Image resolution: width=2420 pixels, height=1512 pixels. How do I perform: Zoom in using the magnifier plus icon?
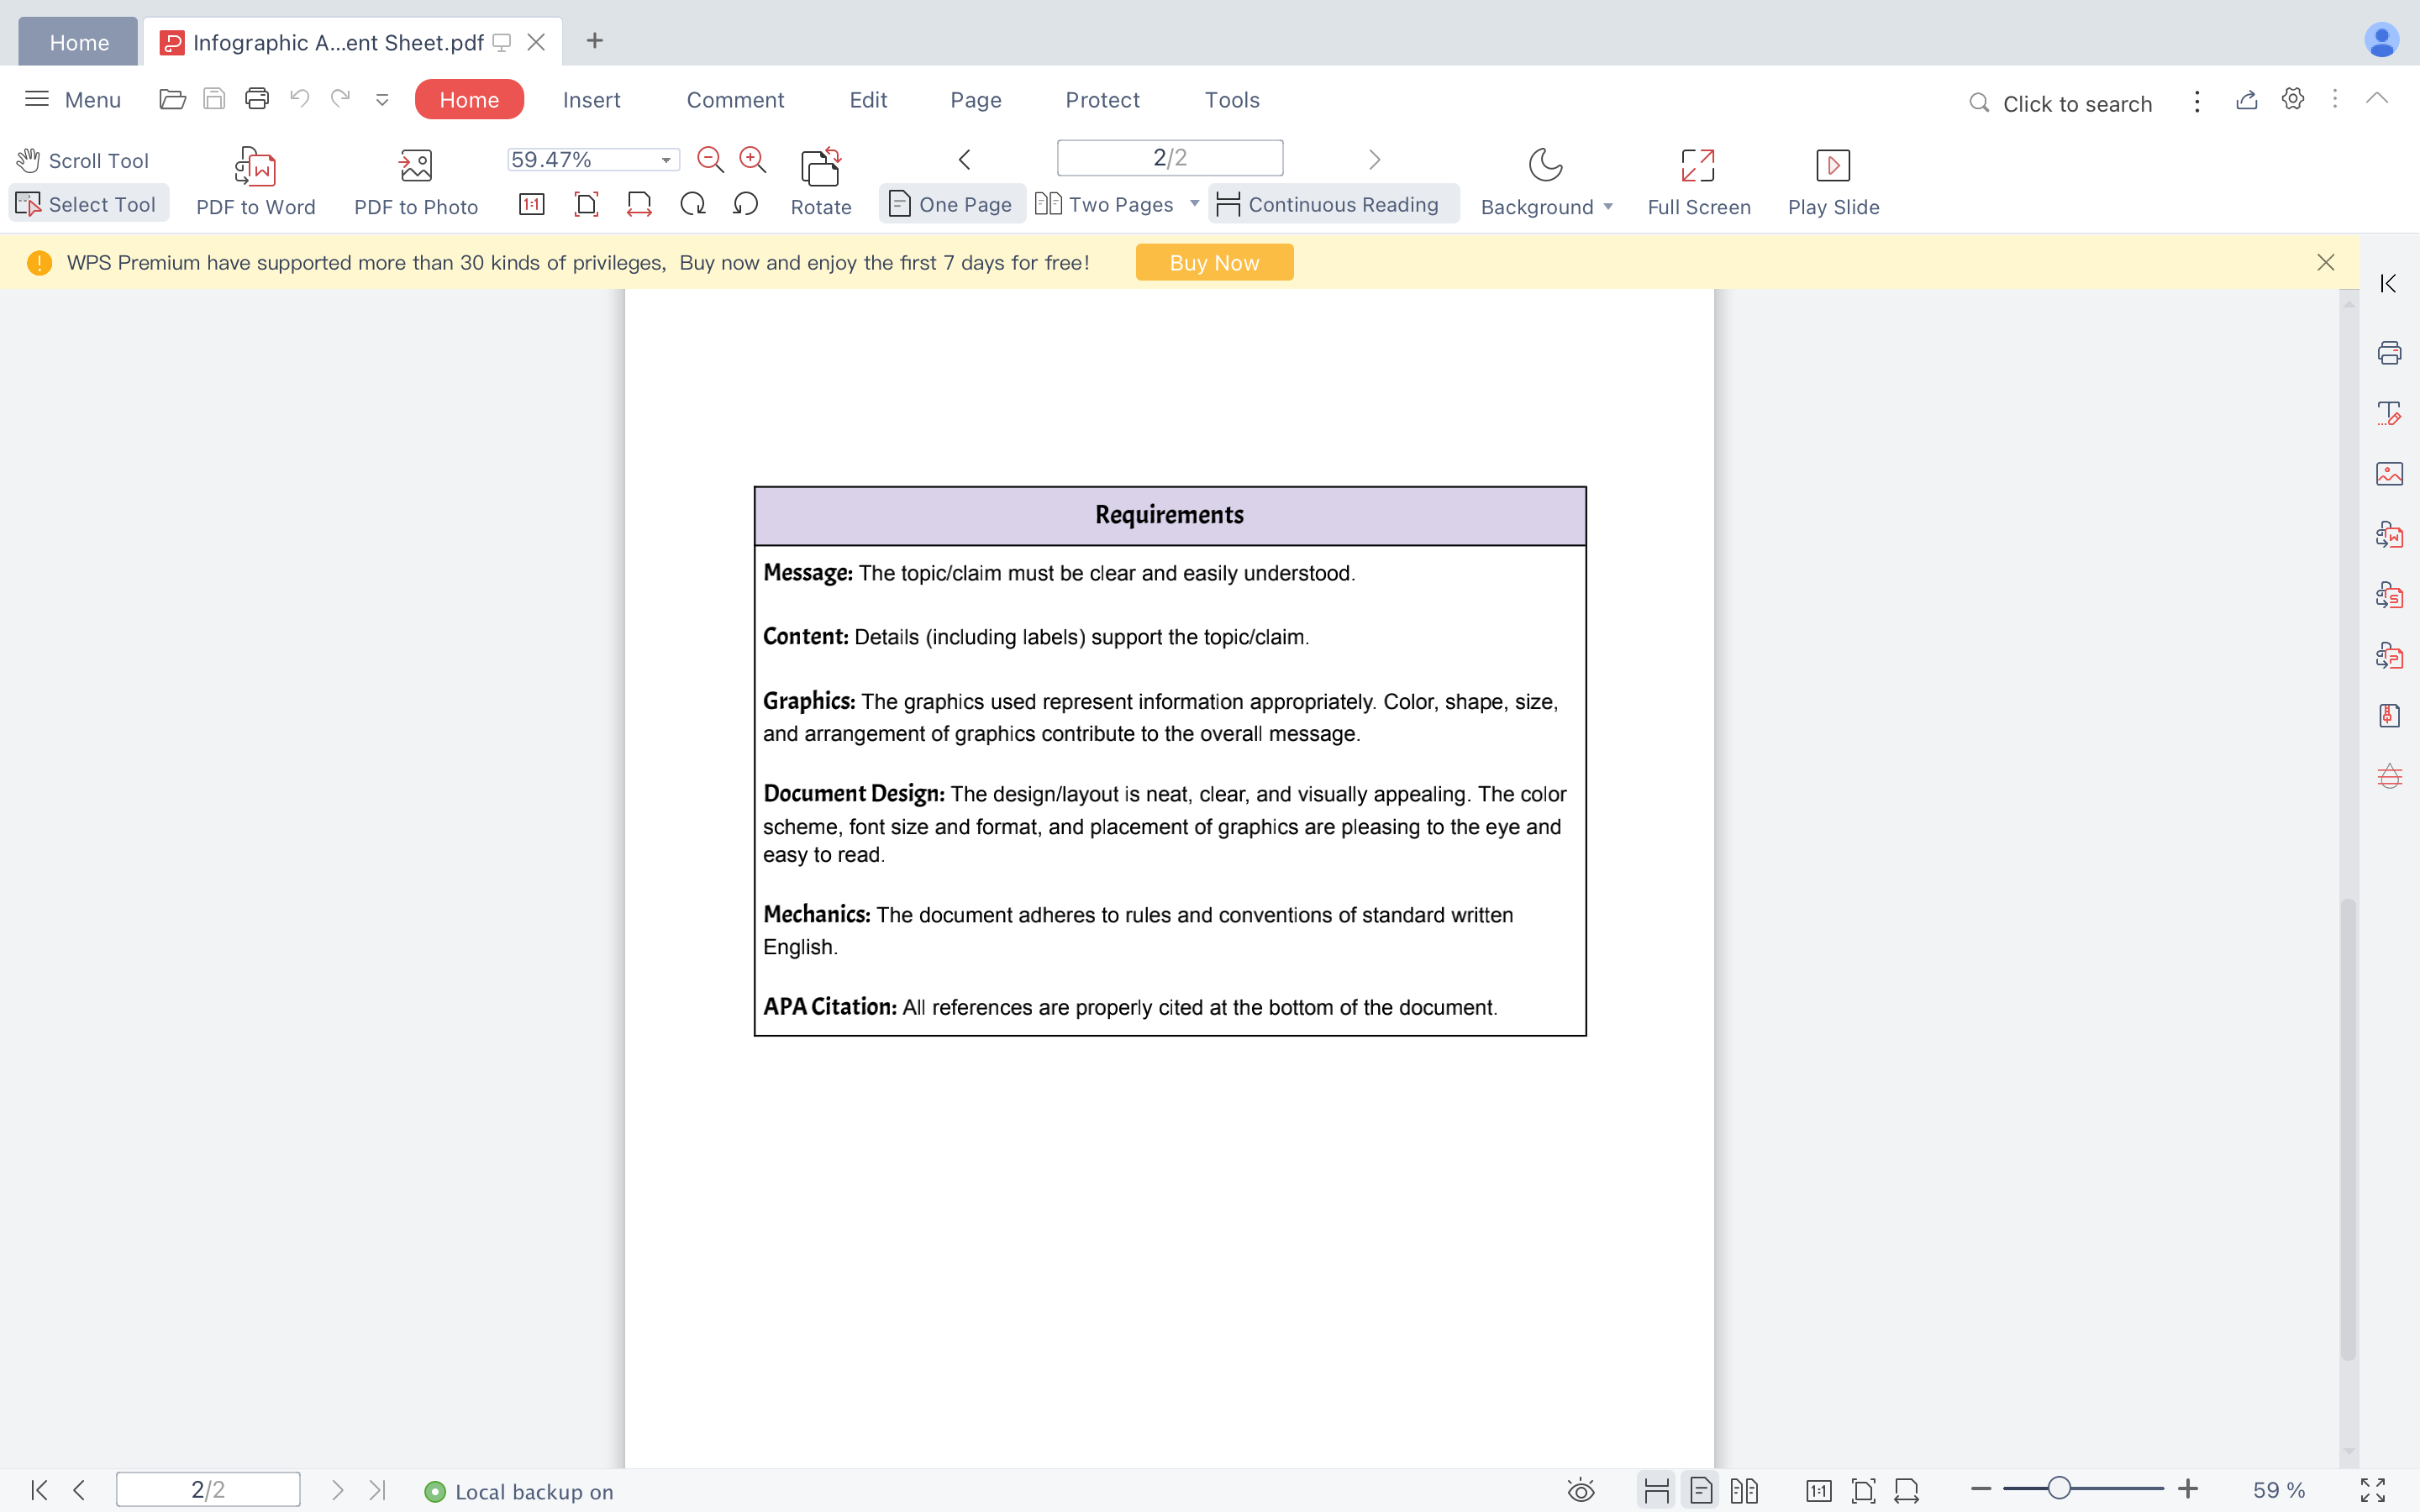[x=752, y=159]
